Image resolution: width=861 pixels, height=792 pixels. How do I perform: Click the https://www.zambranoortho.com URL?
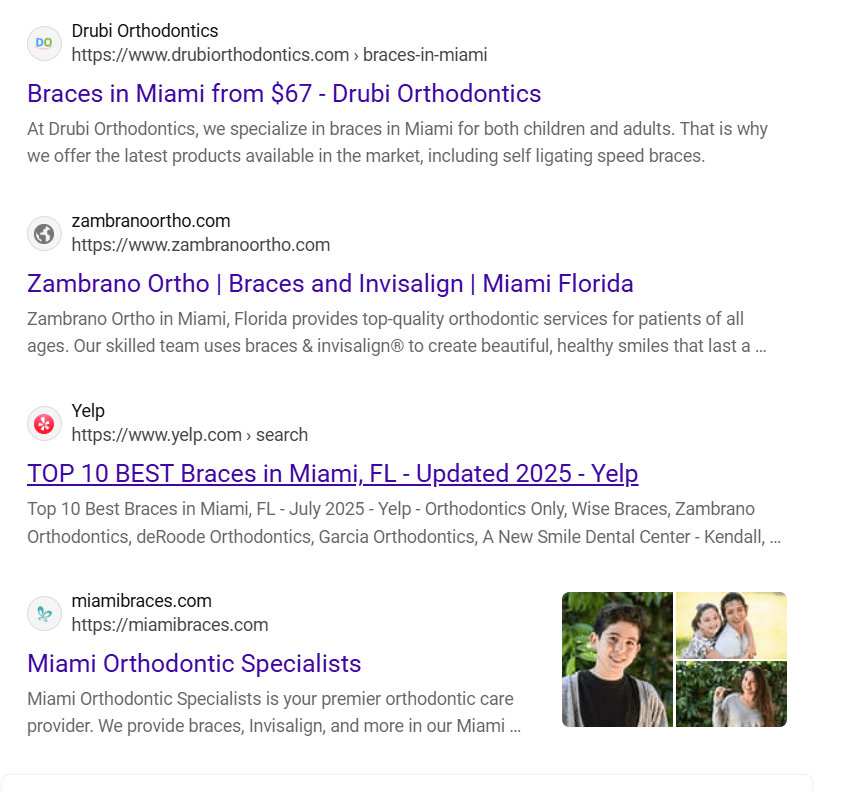(x=200, y=245)
